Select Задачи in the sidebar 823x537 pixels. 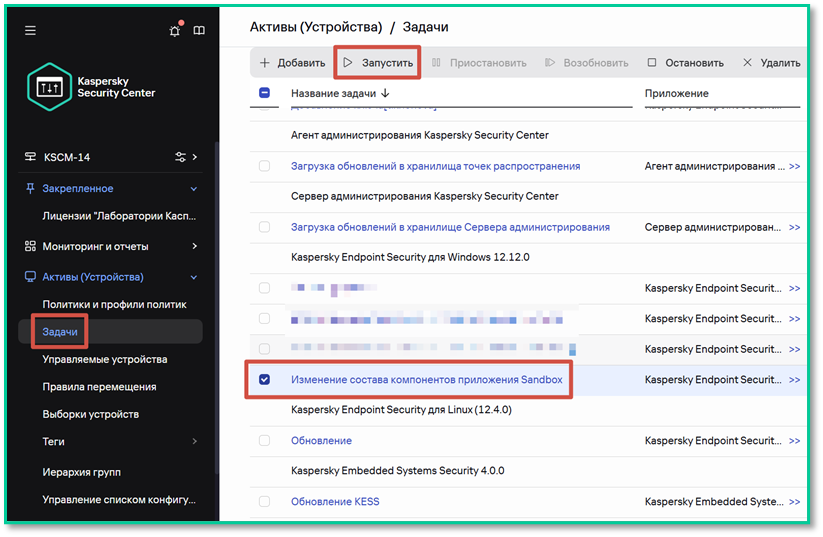60,332
